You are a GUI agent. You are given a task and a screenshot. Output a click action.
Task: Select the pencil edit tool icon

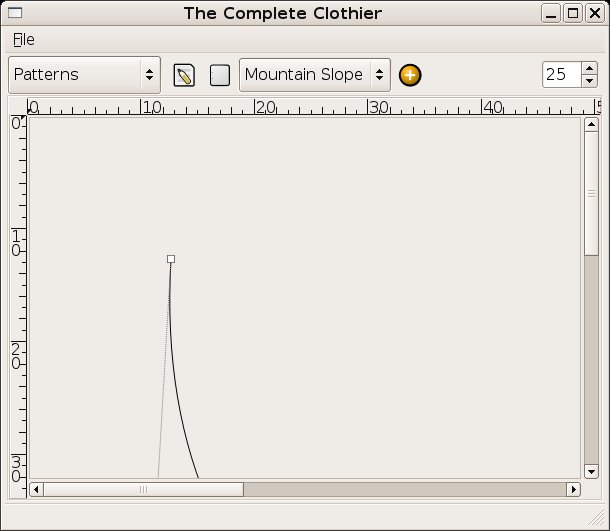coord(184,75)
